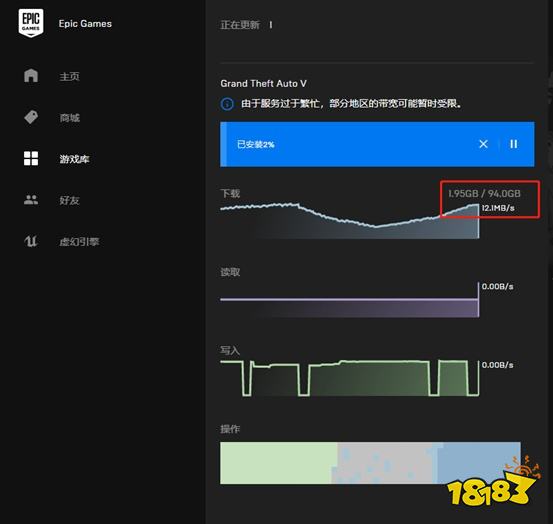Image resolution: width=553 pixels, height=524 pixels.
Task: Click the 写入 label
Action: (230, 350)
